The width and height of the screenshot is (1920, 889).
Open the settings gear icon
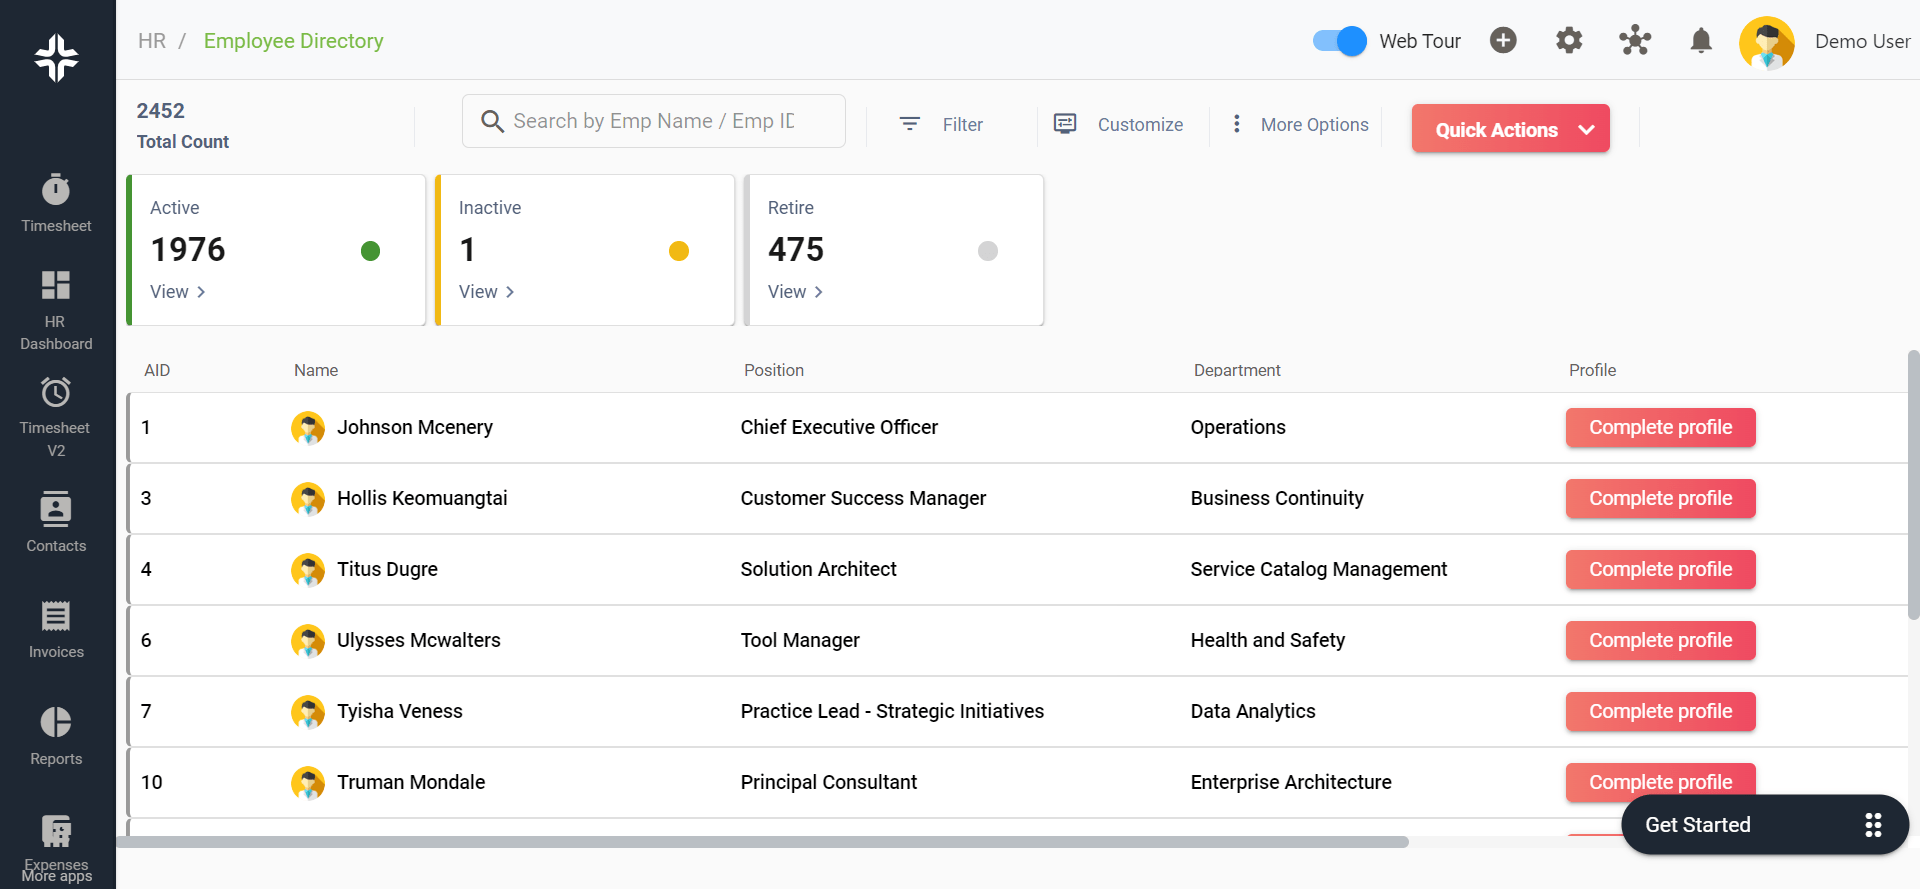[1568, 41]
